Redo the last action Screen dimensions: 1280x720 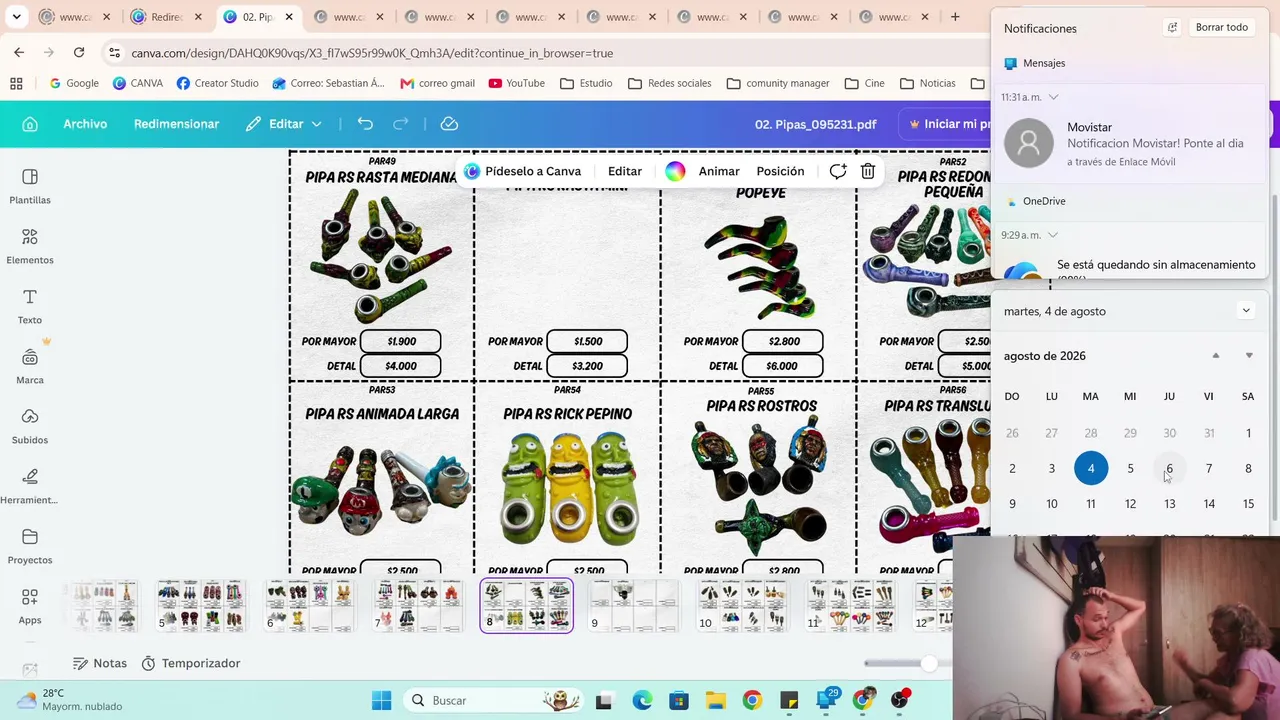401,124
